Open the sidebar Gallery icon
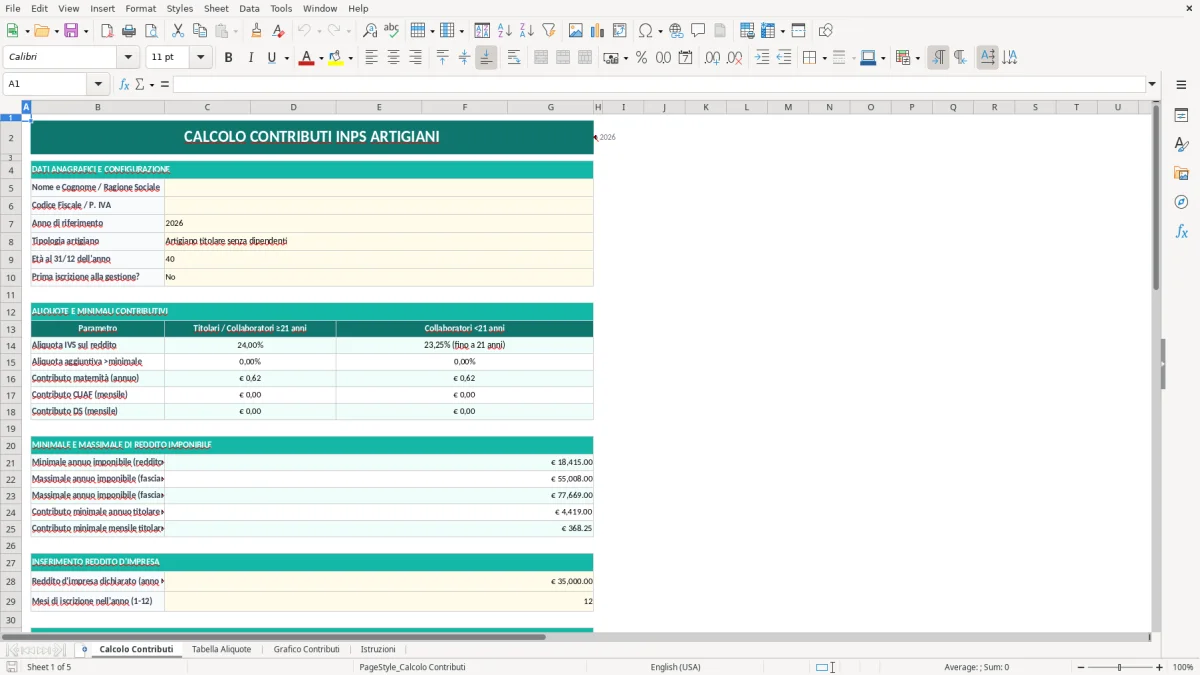Viewport: 1200px width, 675px height. pyautogui.click(x=1181, y=174)
